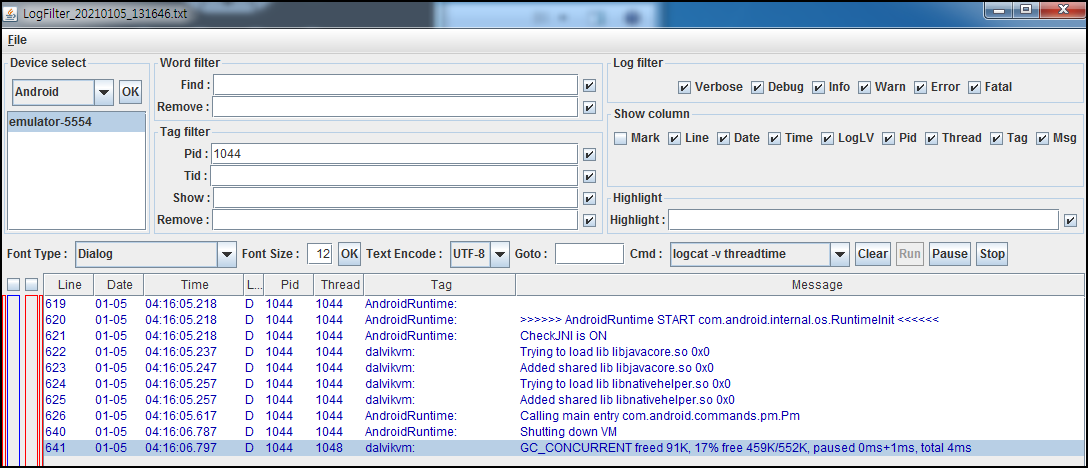1088x468 pixels.
Task: Toggle the Word filter Remove checkbox
Action: point(590,107)
